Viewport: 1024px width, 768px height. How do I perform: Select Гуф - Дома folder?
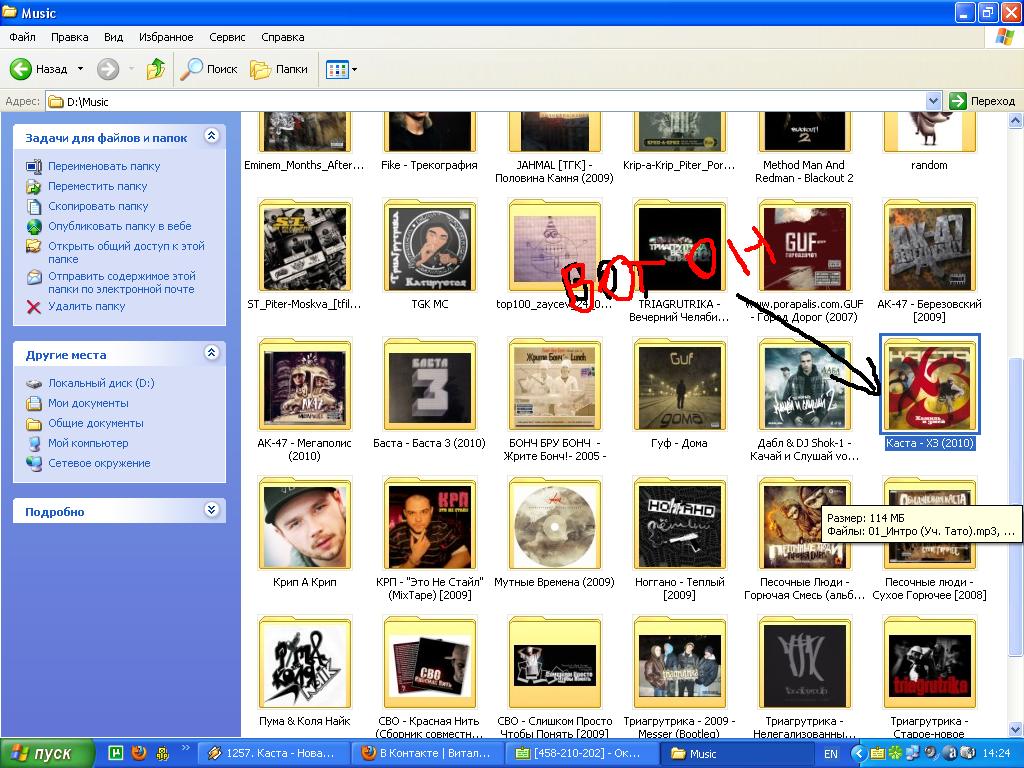(680, 385)
